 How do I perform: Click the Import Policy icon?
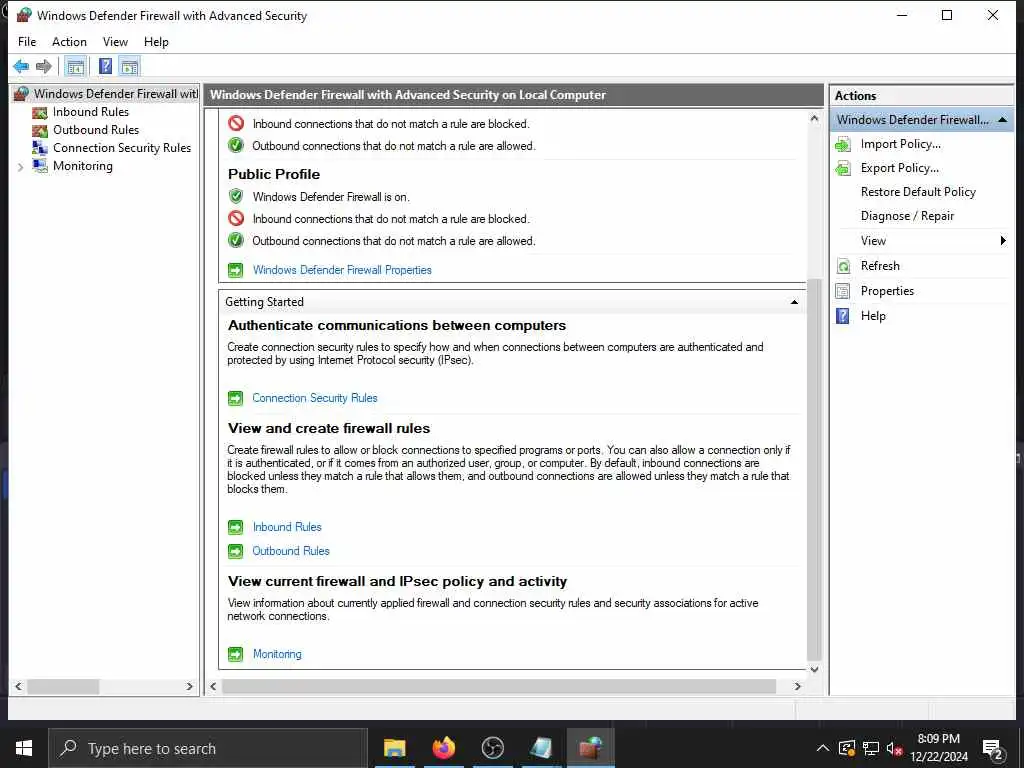click(x=843, y=144)
